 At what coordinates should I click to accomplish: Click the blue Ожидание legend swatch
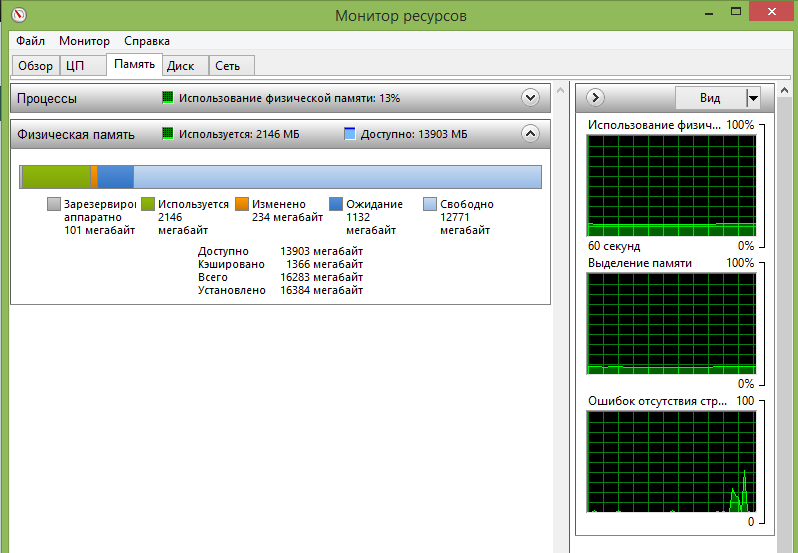pyautogui.click(x=336, y=204)
